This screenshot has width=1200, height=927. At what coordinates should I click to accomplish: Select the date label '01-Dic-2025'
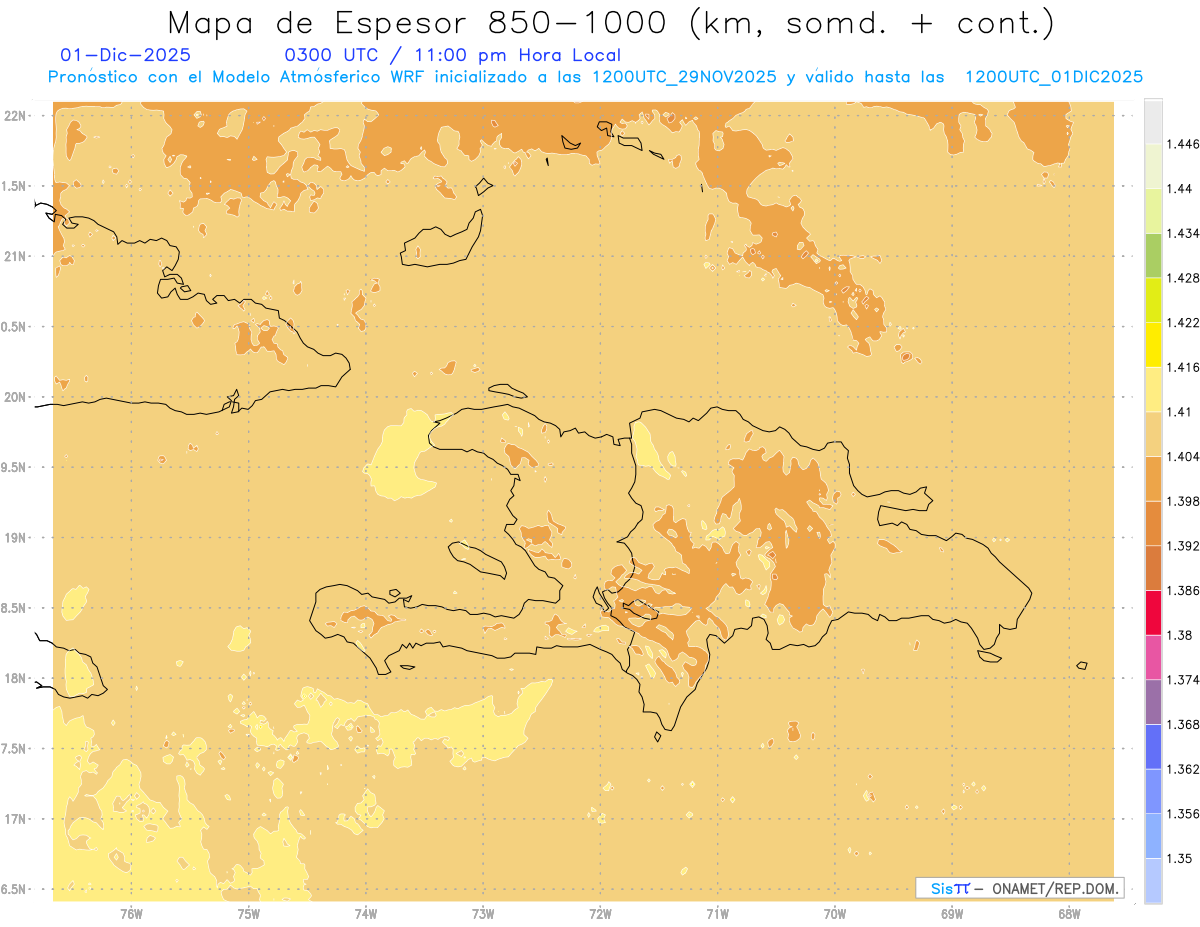tap(125, 55)
